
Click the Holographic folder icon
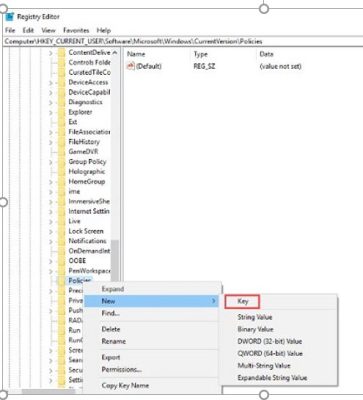[62, 172]
